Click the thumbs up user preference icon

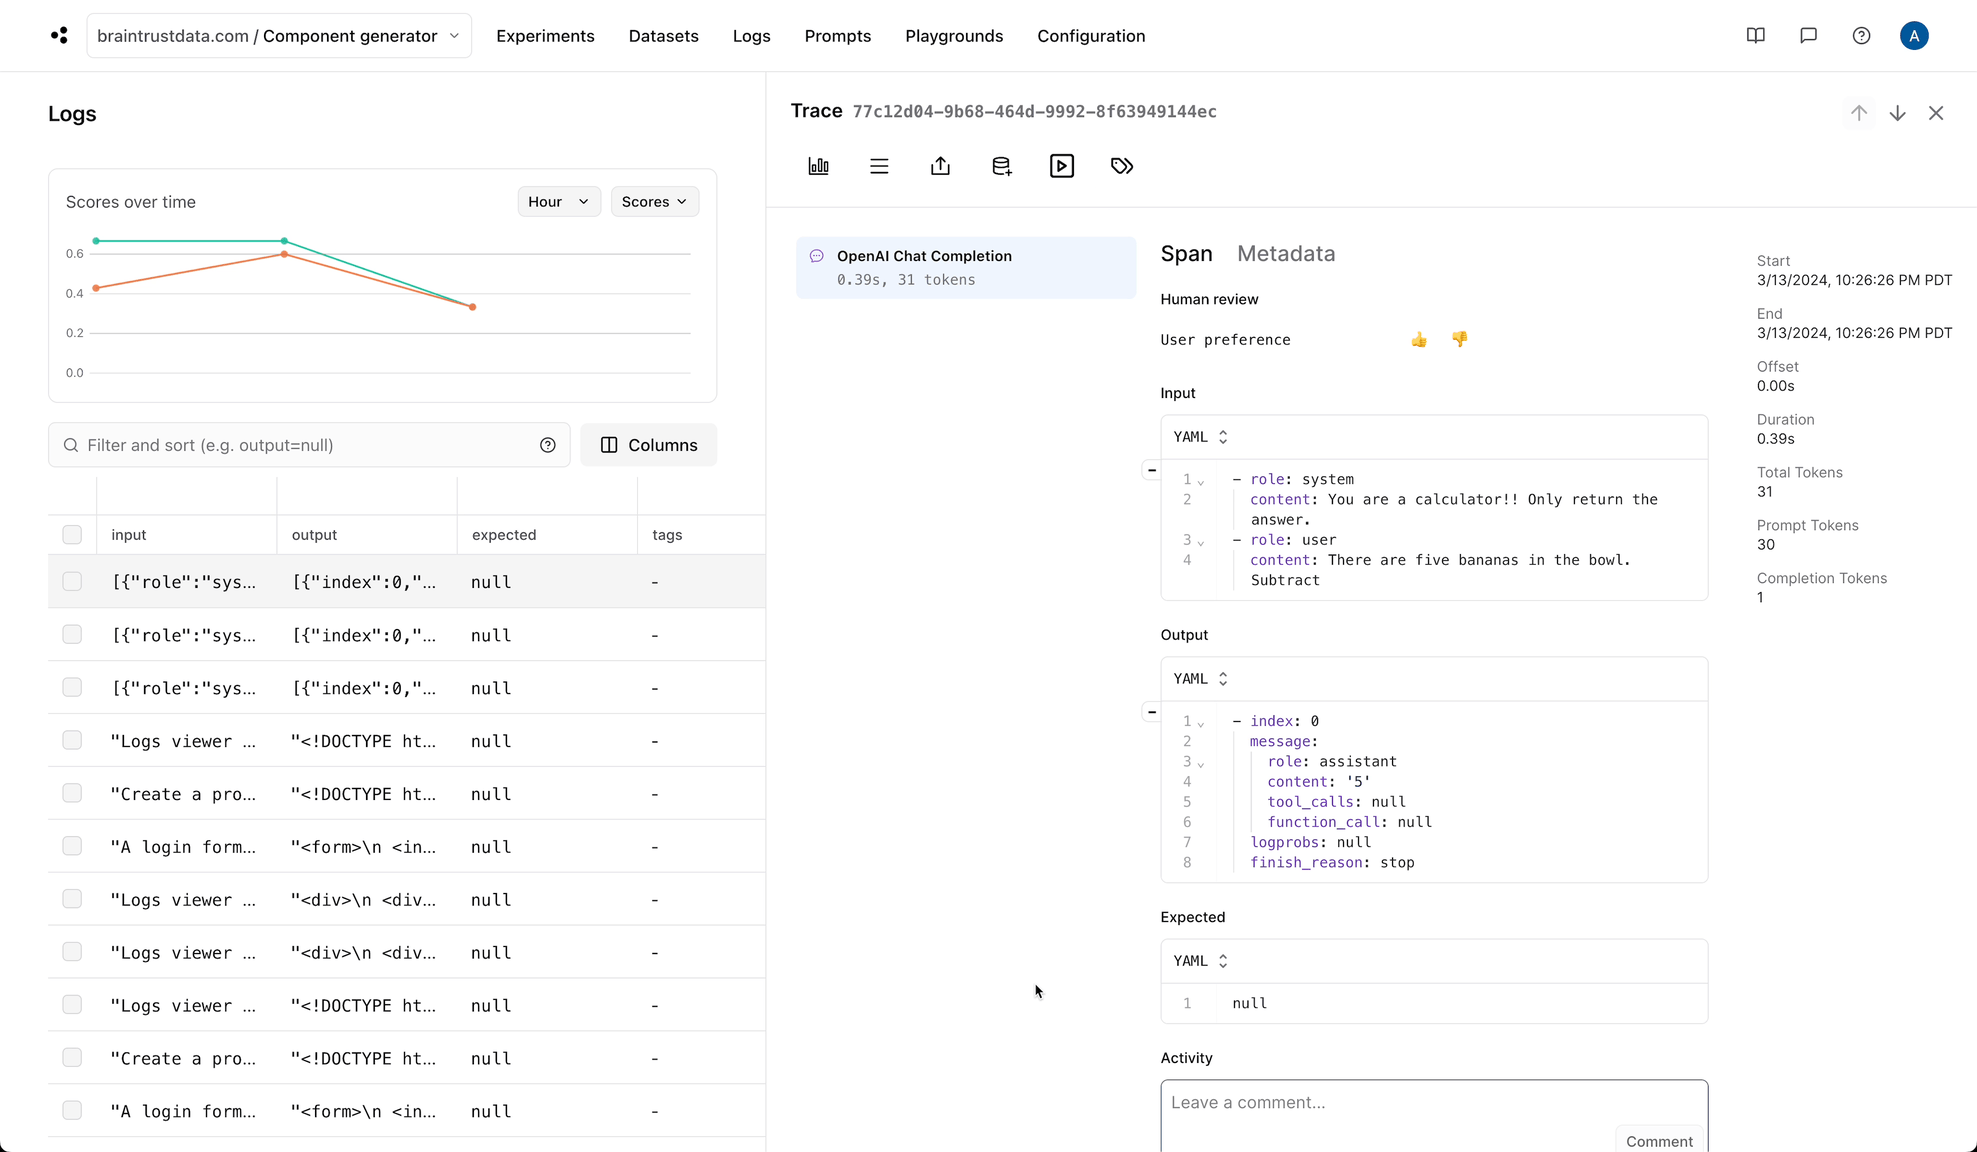tap(1419, 340)
